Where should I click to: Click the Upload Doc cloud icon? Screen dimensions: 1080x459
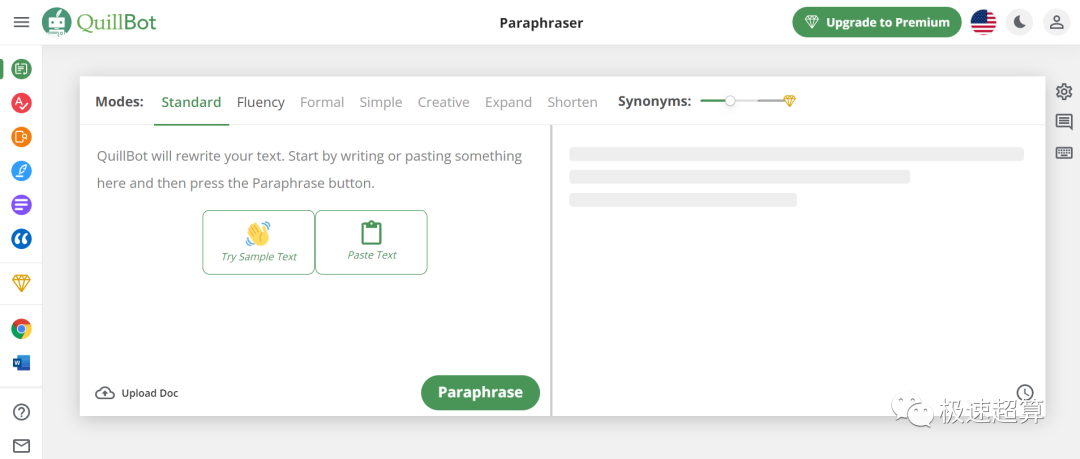[105, 393]
